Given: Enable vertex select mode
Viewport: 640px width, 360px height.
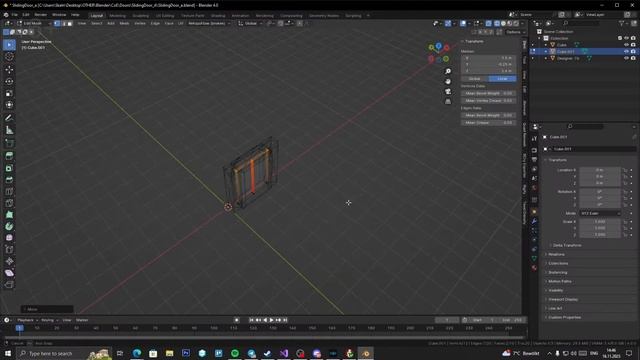Looking at the screenshot, I should tap(57, 23).
